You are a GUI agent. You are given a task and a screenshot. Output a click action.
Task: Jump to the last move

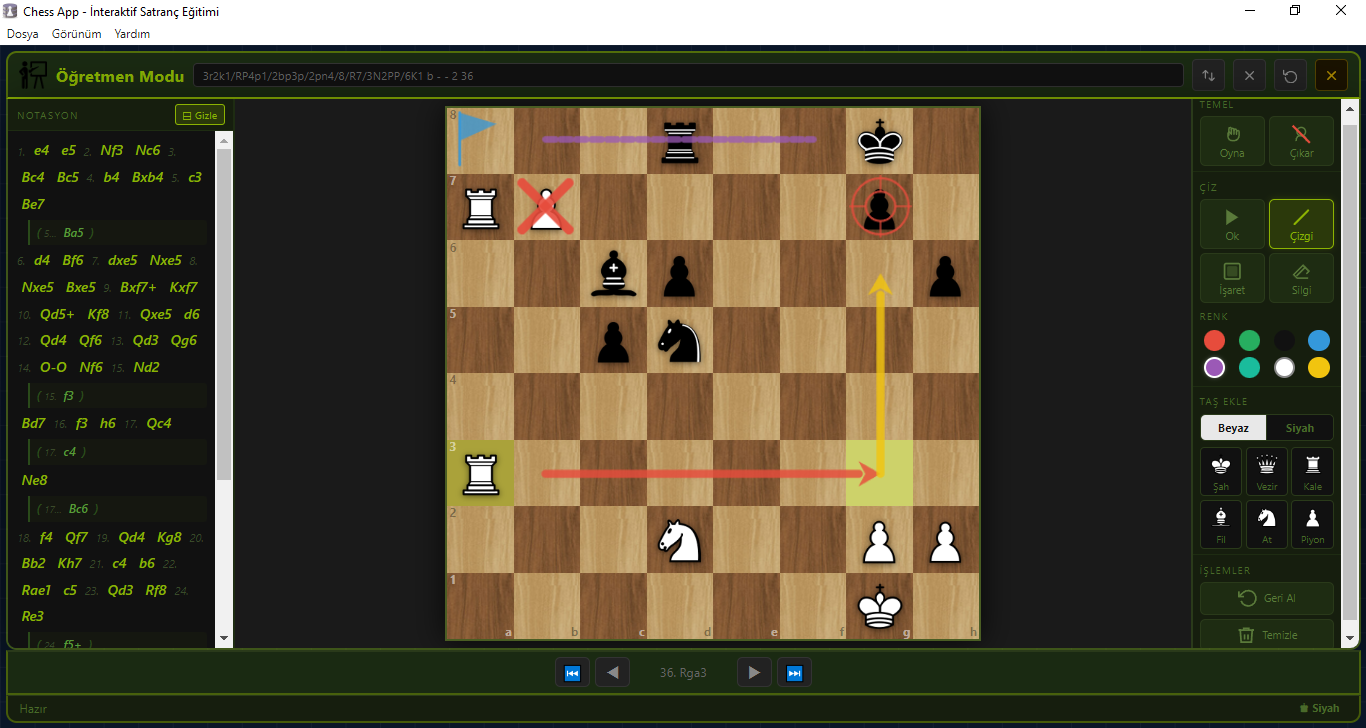coord(795,673)
